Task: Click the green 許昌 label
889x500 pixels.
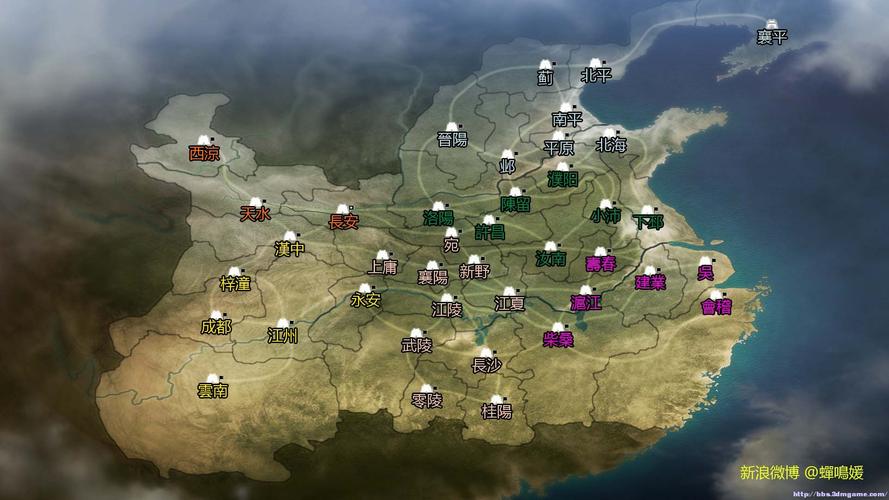Action: point(490,231)
